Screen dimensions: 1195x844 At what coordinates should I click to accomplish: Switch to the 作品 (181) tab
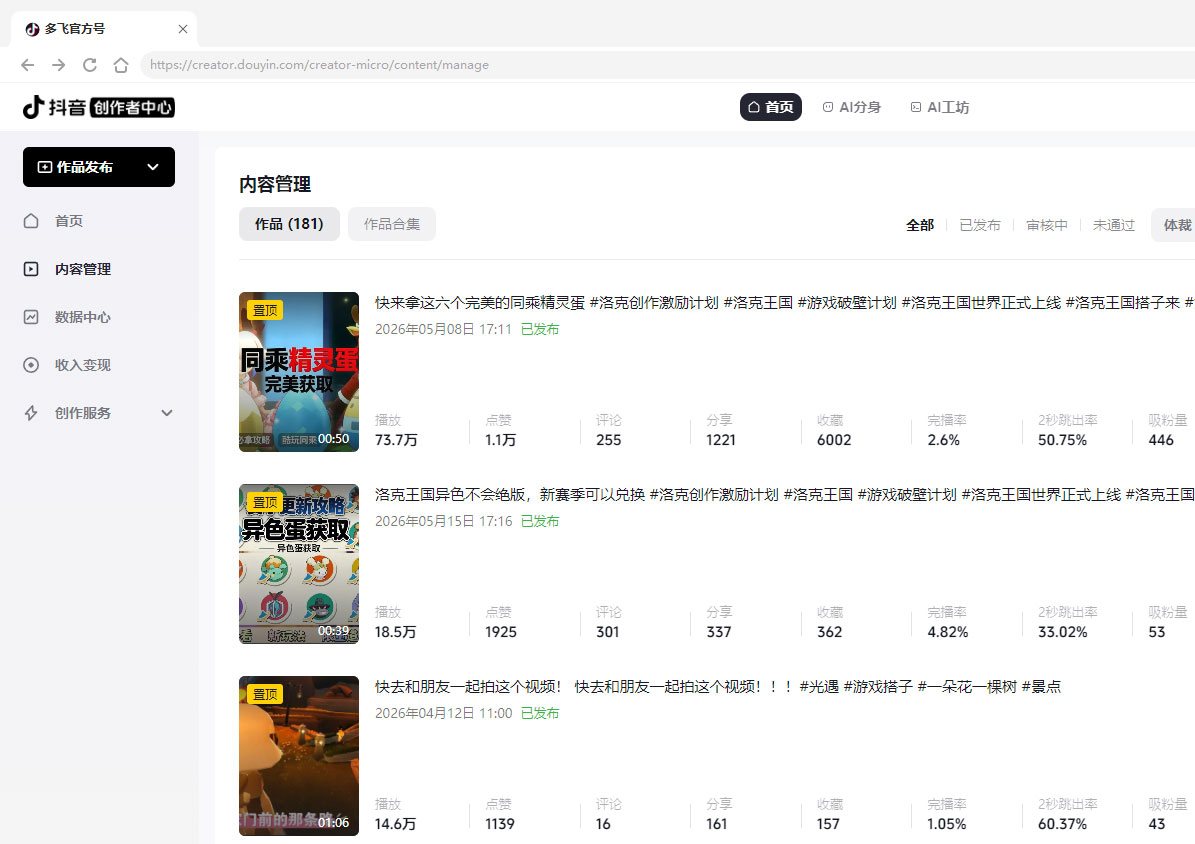(289, 224)
